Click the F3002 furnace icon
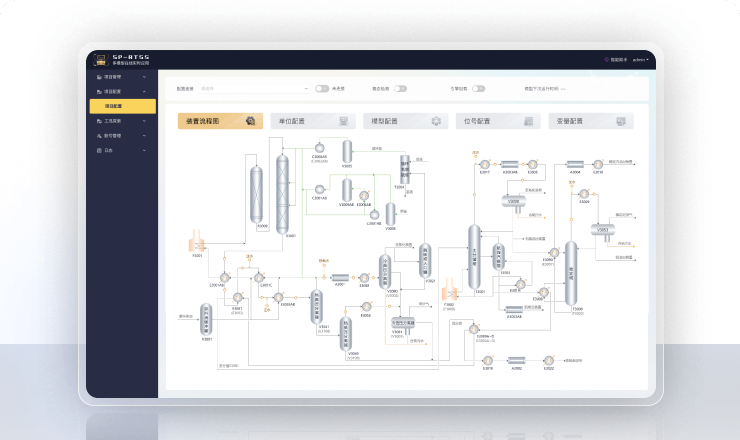Image resolution: width=740 pixels, height=440 pixels. click(x=449, y=289)
